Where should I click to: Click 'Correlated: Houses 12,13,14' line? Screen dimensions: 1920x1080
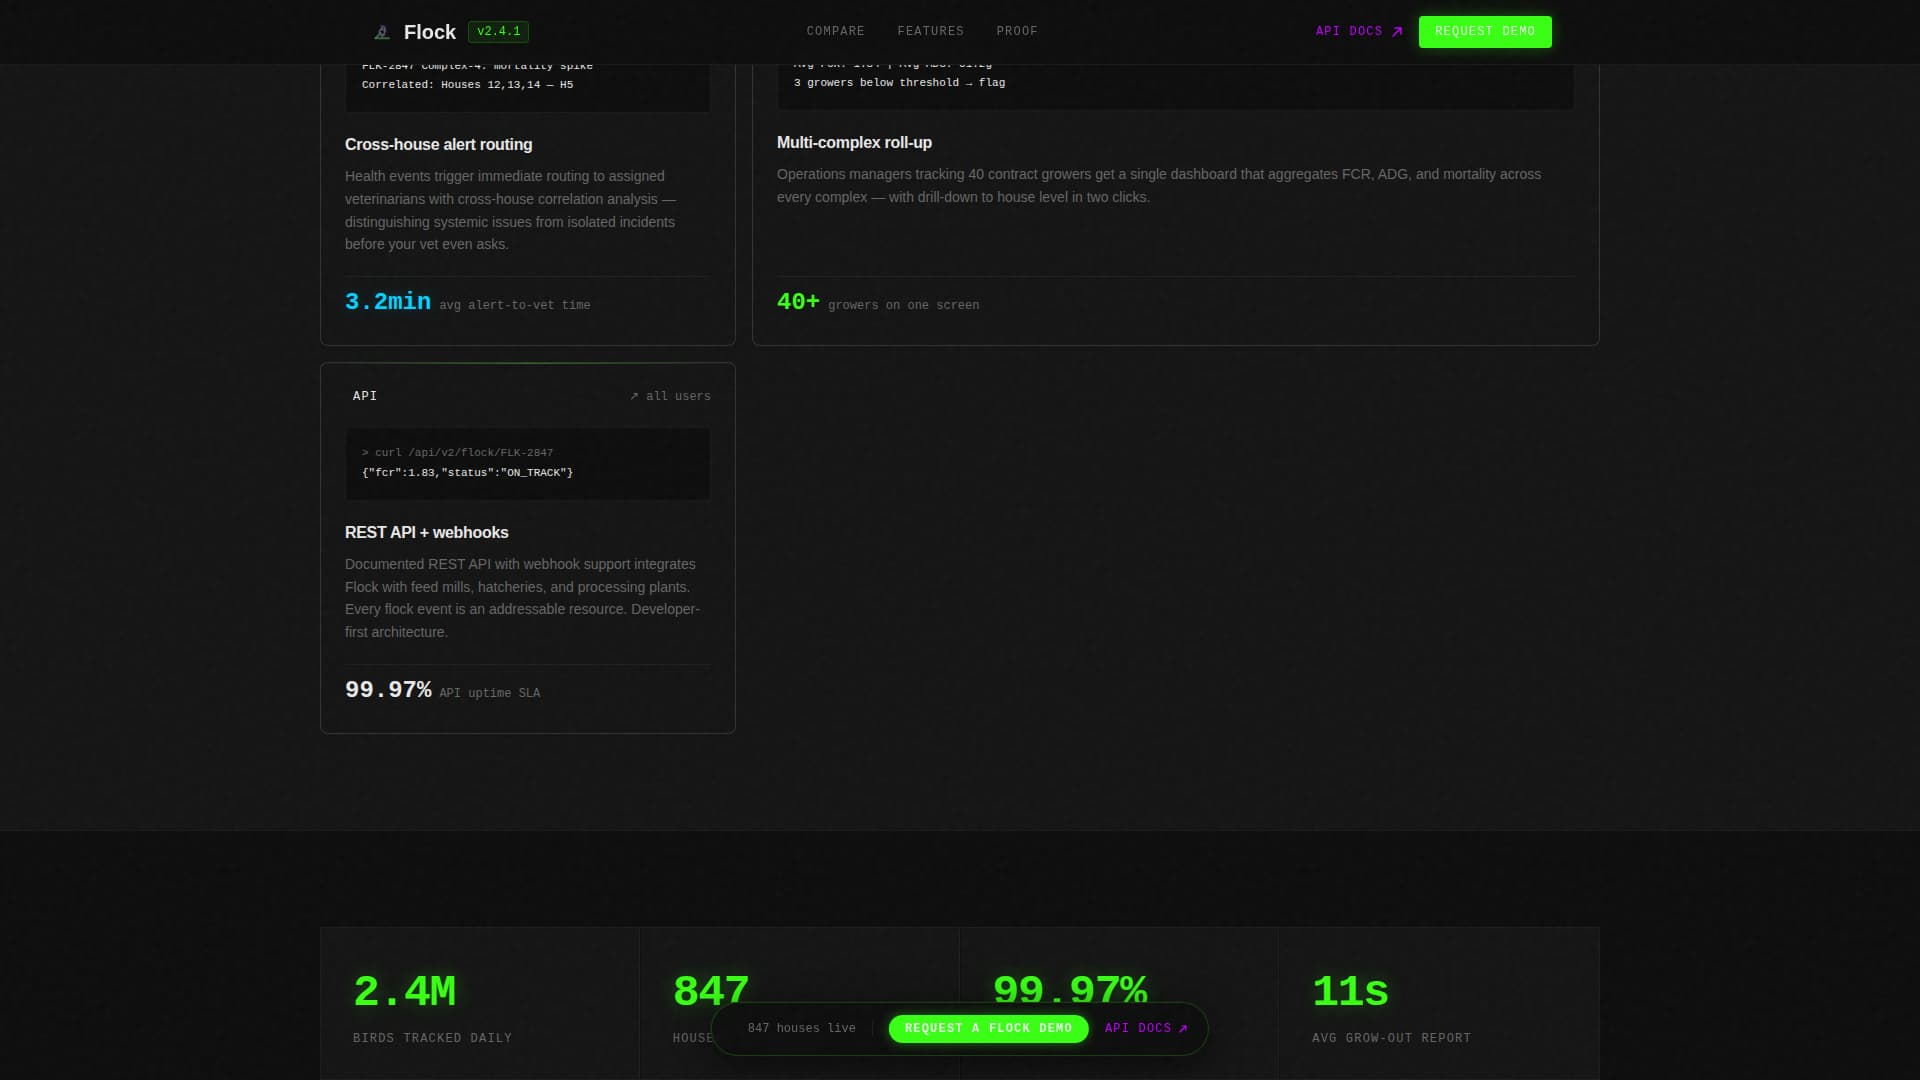point(467,85)
